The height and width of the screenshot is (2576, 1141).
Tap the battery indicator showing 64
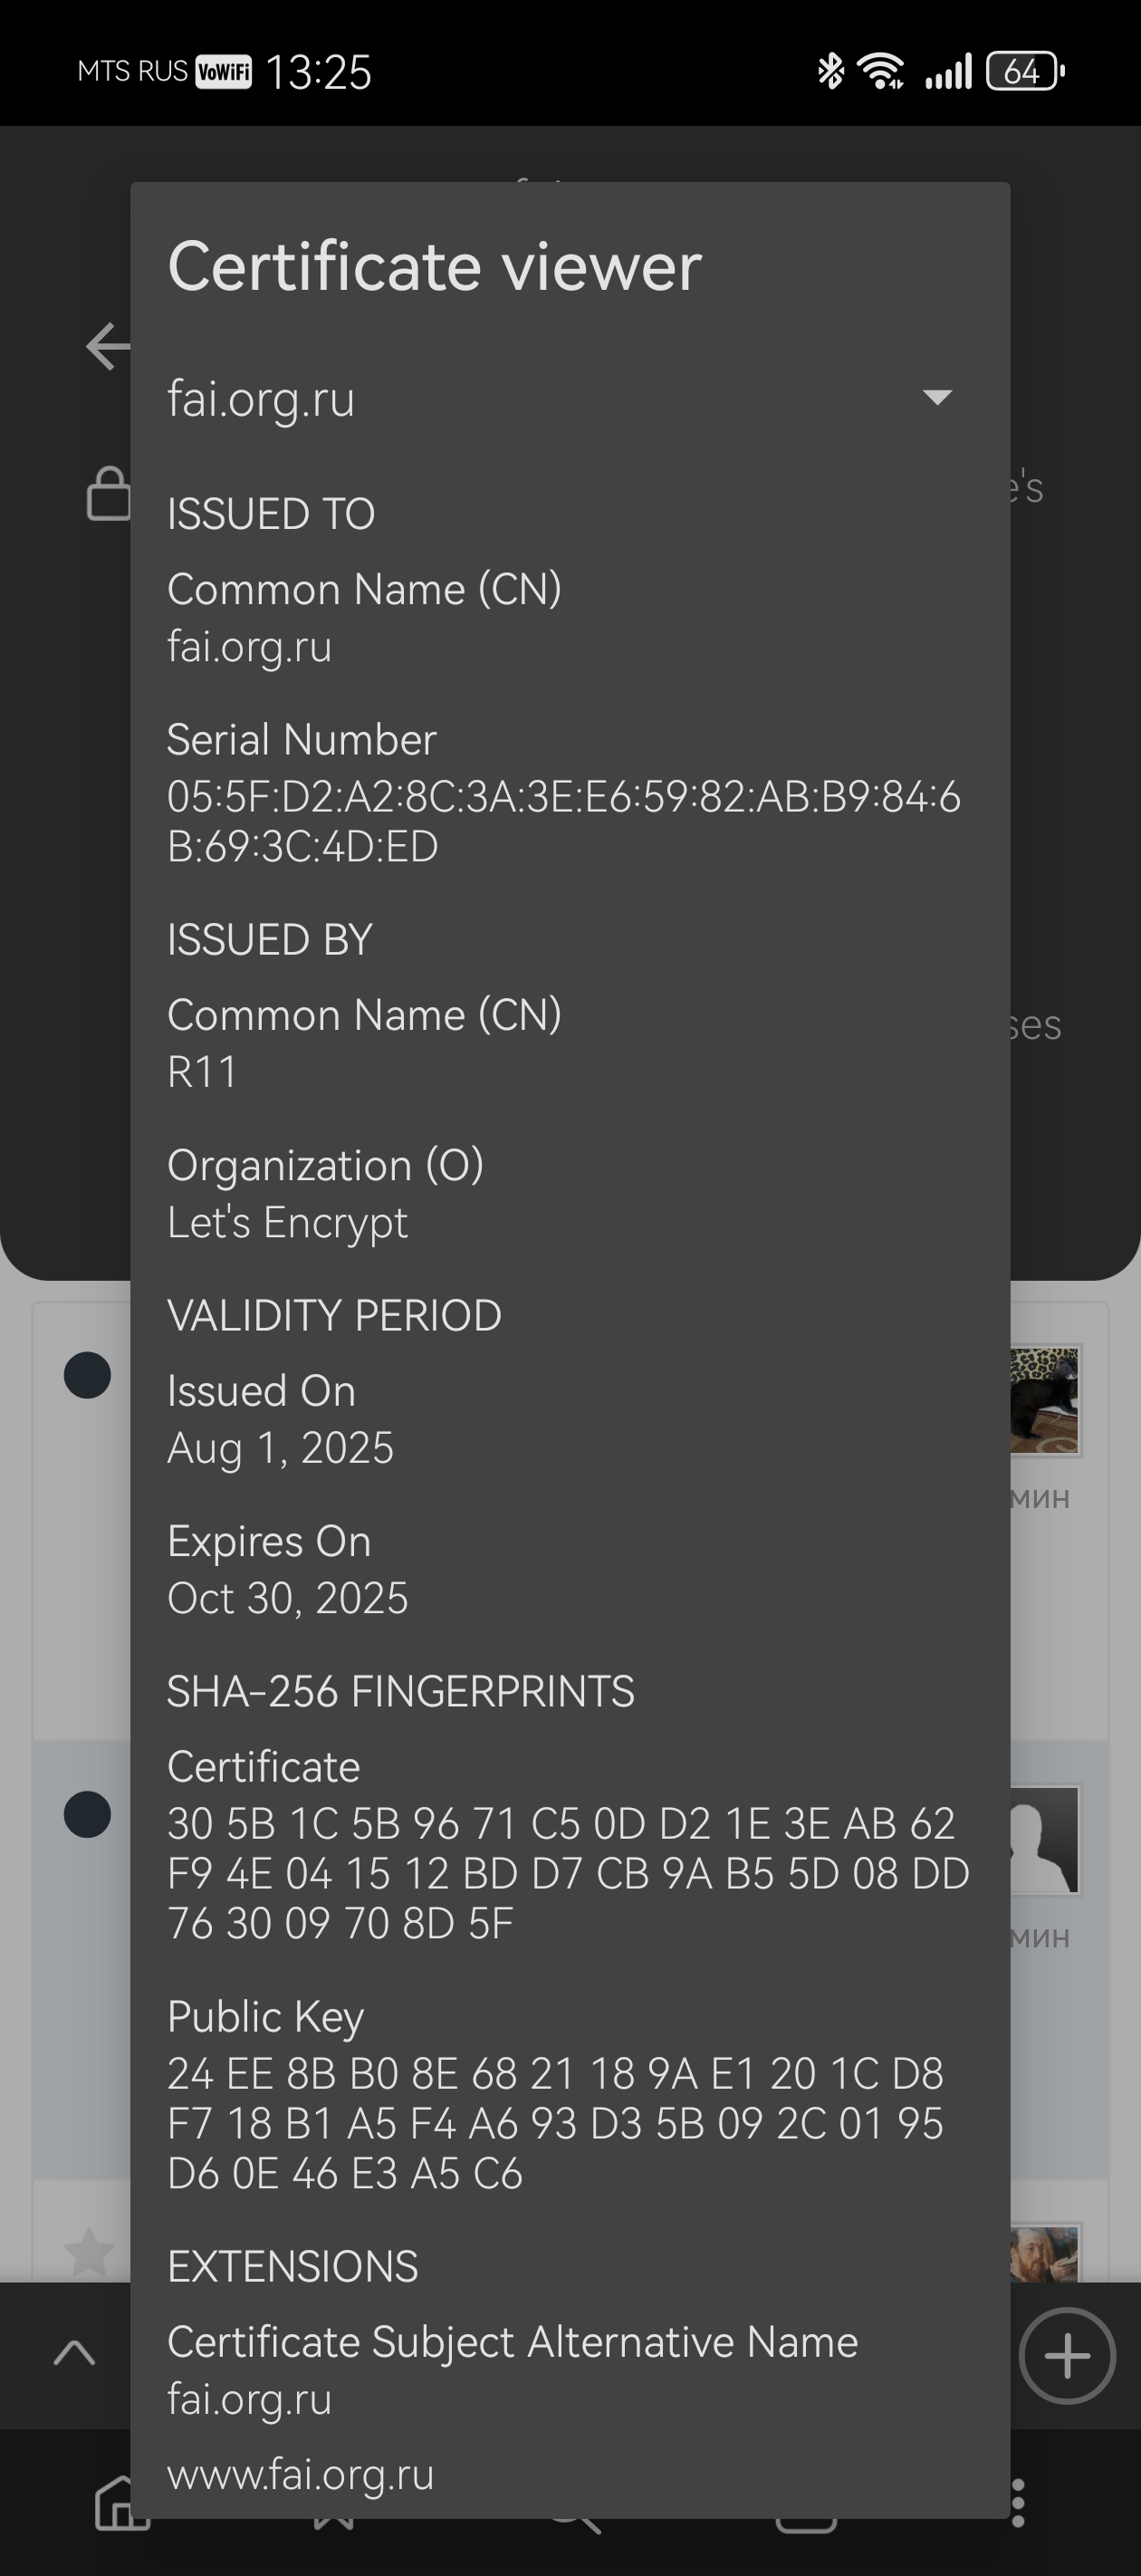[x=1024, y=71]
